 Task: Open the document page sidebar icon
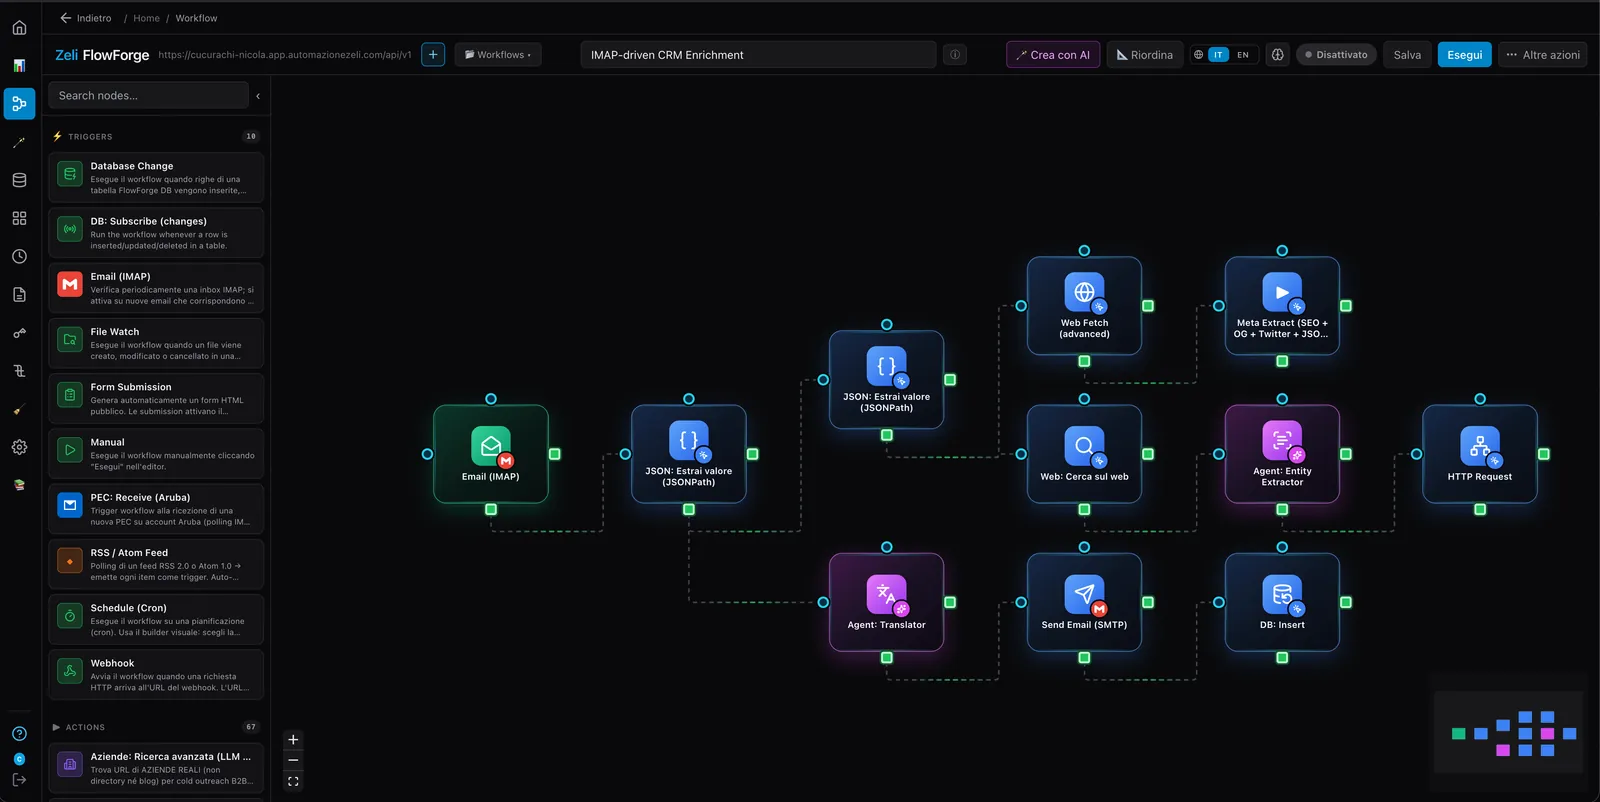point(19,294)
